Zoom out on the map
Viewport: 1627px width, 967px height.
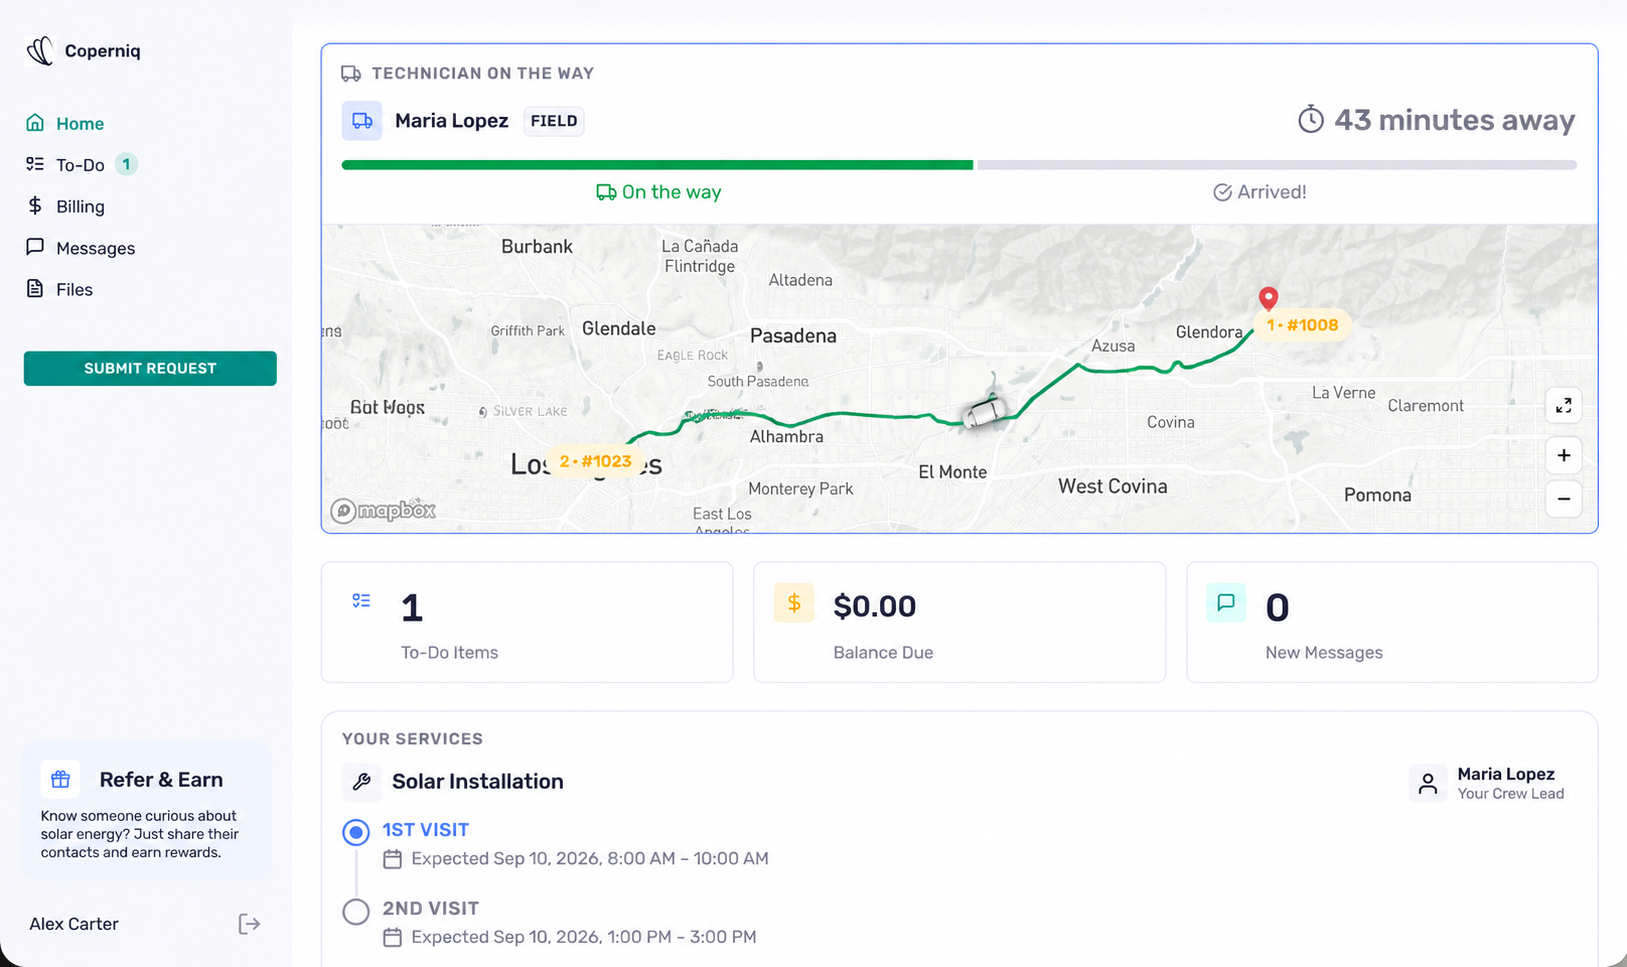click(x=1564, y=498)
